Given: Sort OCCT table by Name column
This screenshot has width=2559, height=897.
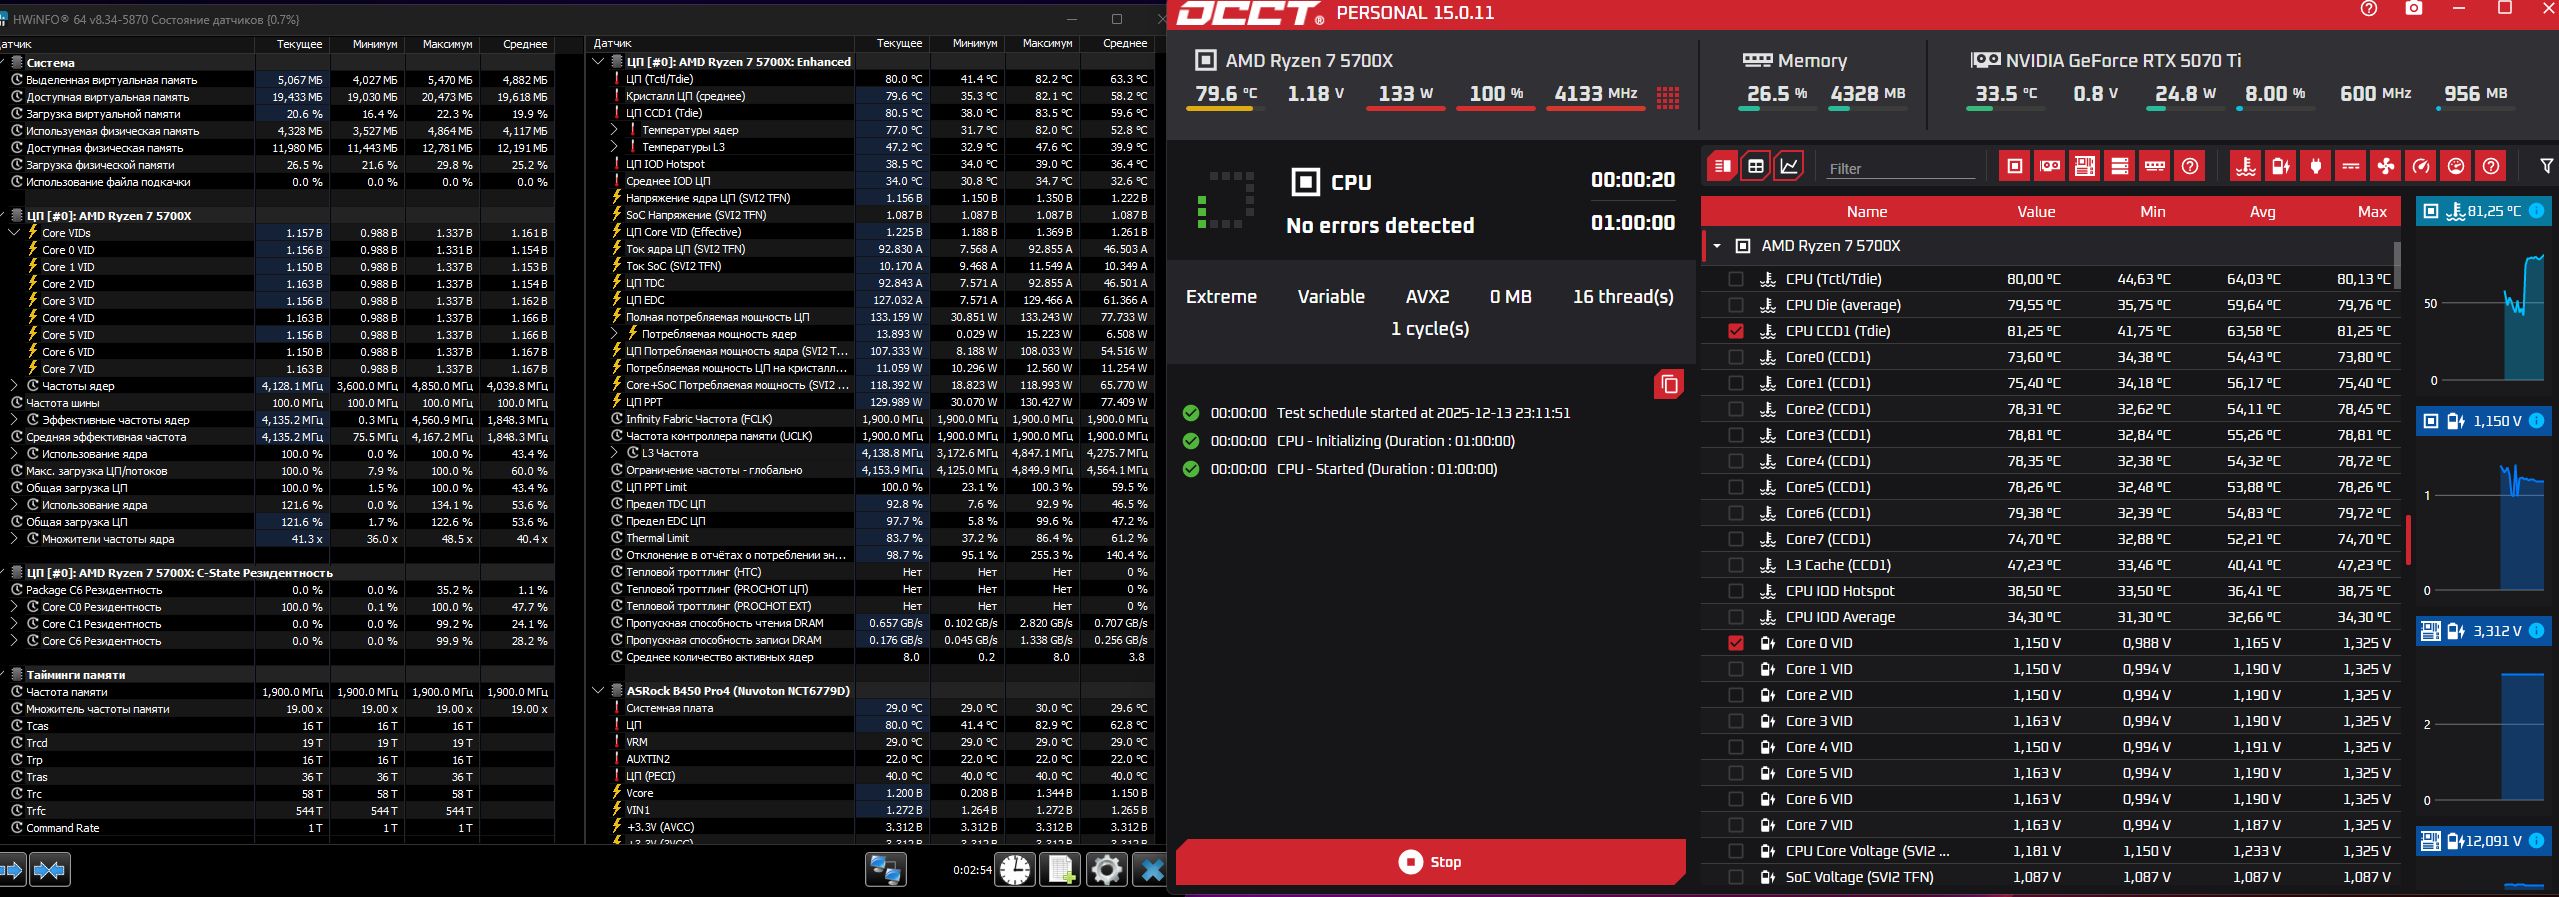Looking at the screenshot, I should (x=1866, y=212).
